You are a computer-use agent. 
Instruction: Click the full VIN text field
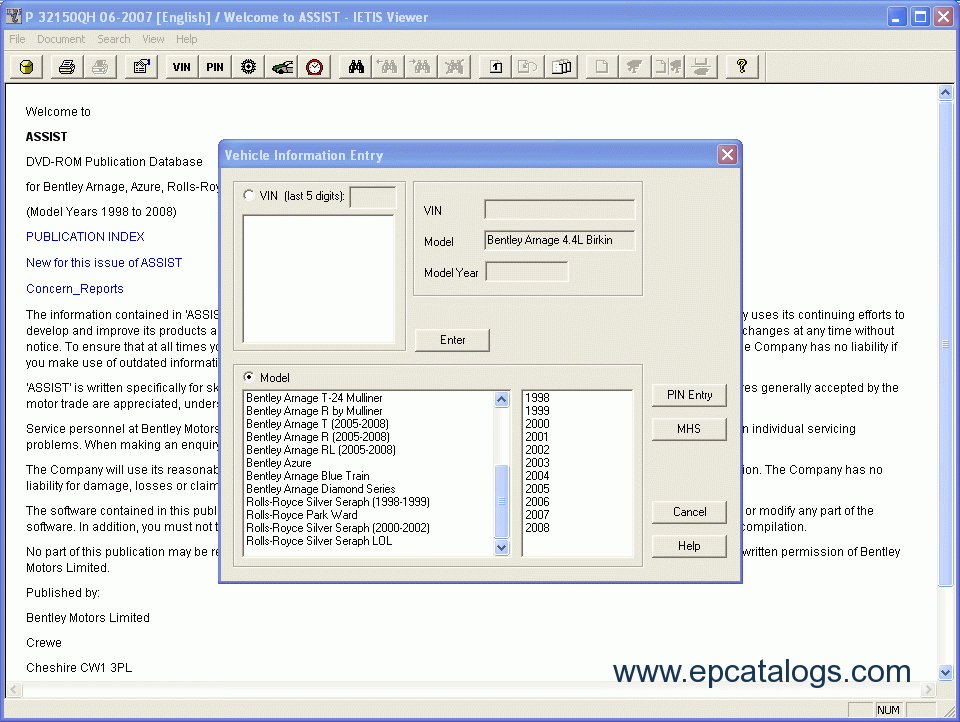coord(560,209)
